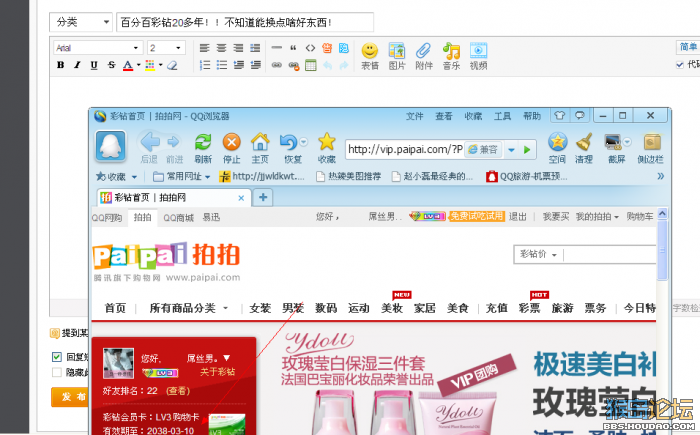Switch to the QQ商城 top tab
700x435 pixels.
pos(179,218)
